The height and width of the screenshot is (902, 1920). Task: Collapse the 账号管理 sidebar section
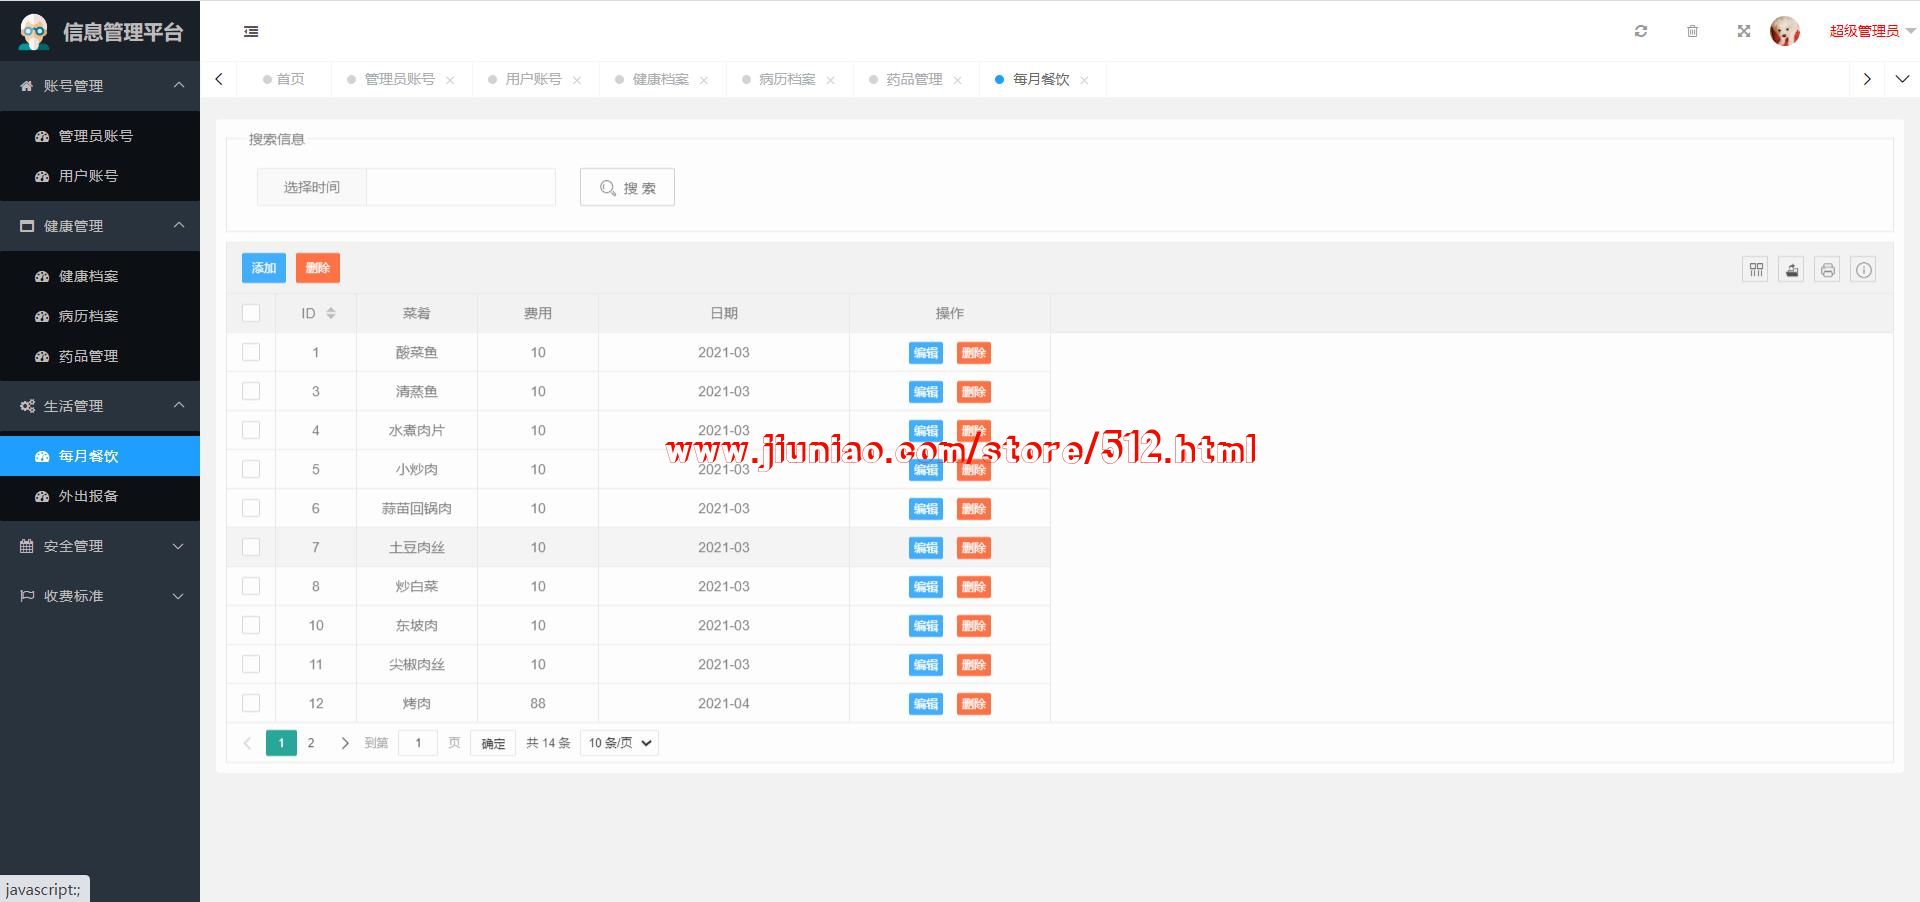click(100, 86)
